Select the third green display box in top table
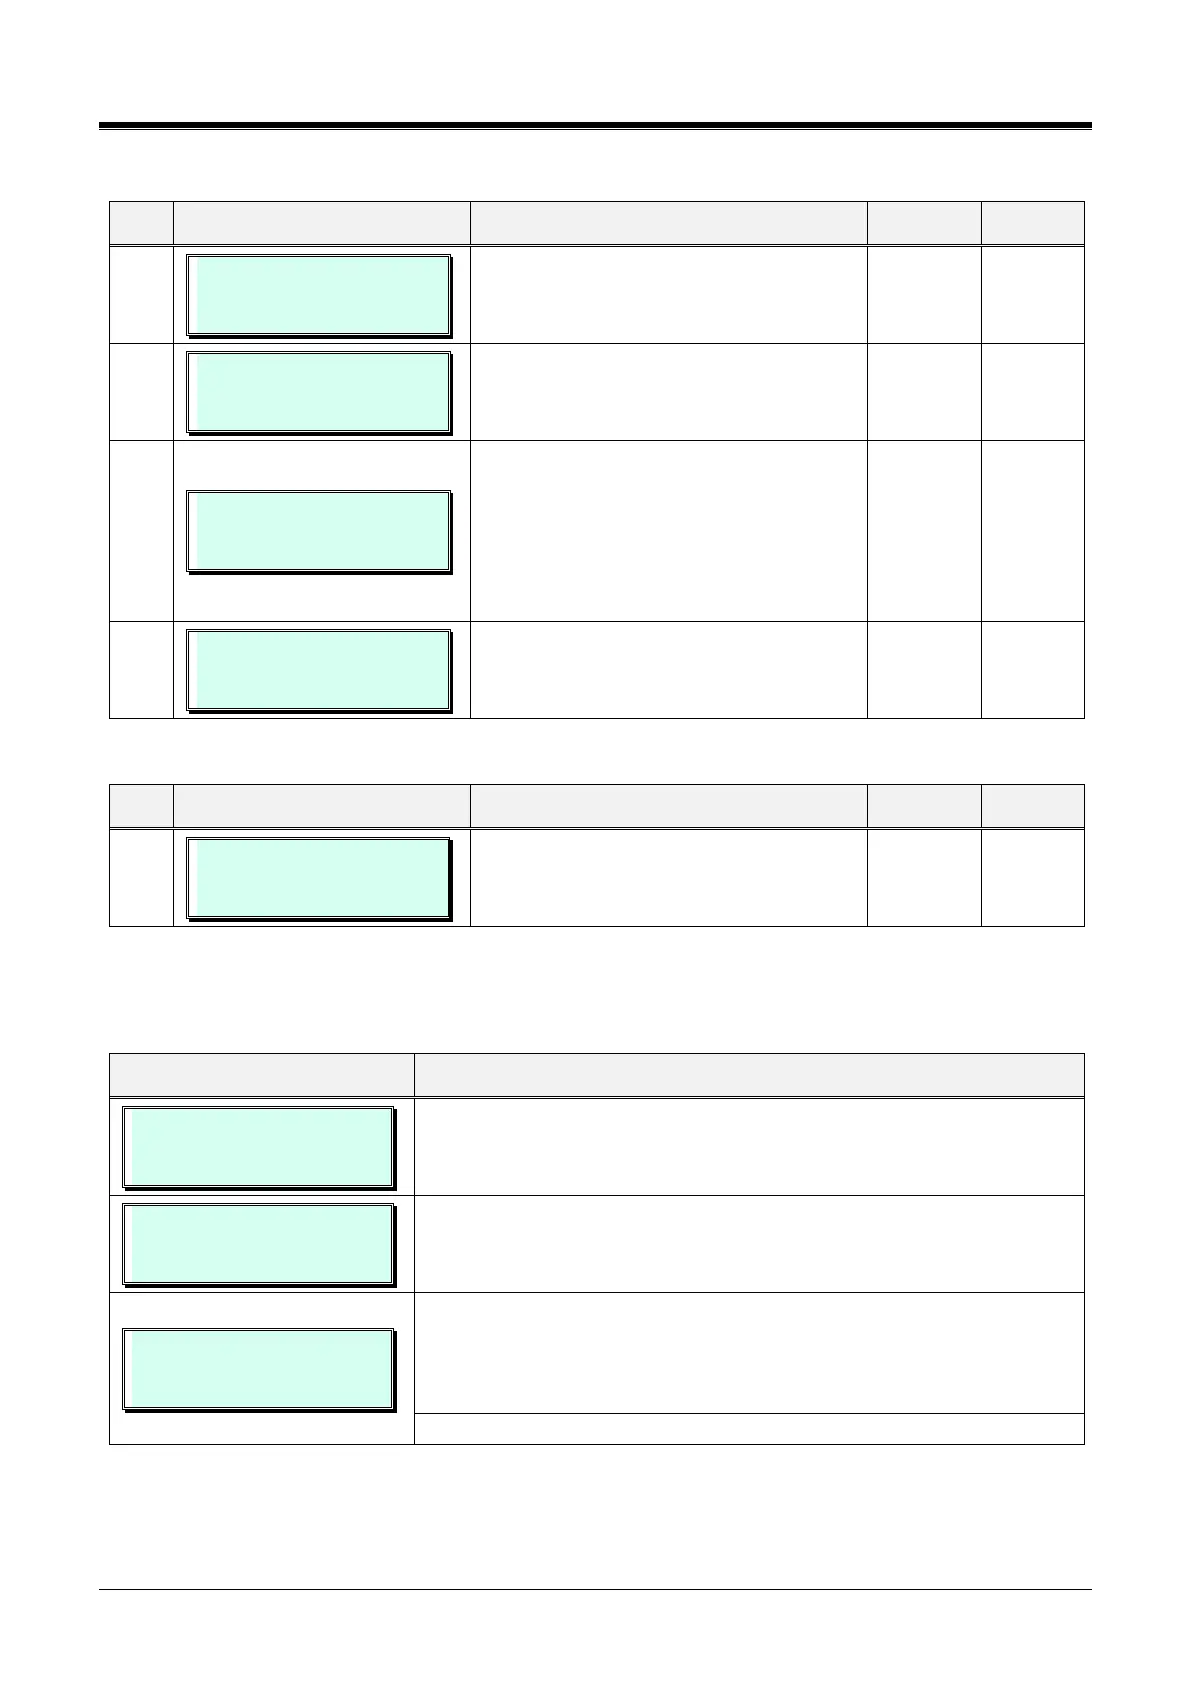Image resolution: width=1191 pixels, height=1684 pixels. tap(319, 531)
